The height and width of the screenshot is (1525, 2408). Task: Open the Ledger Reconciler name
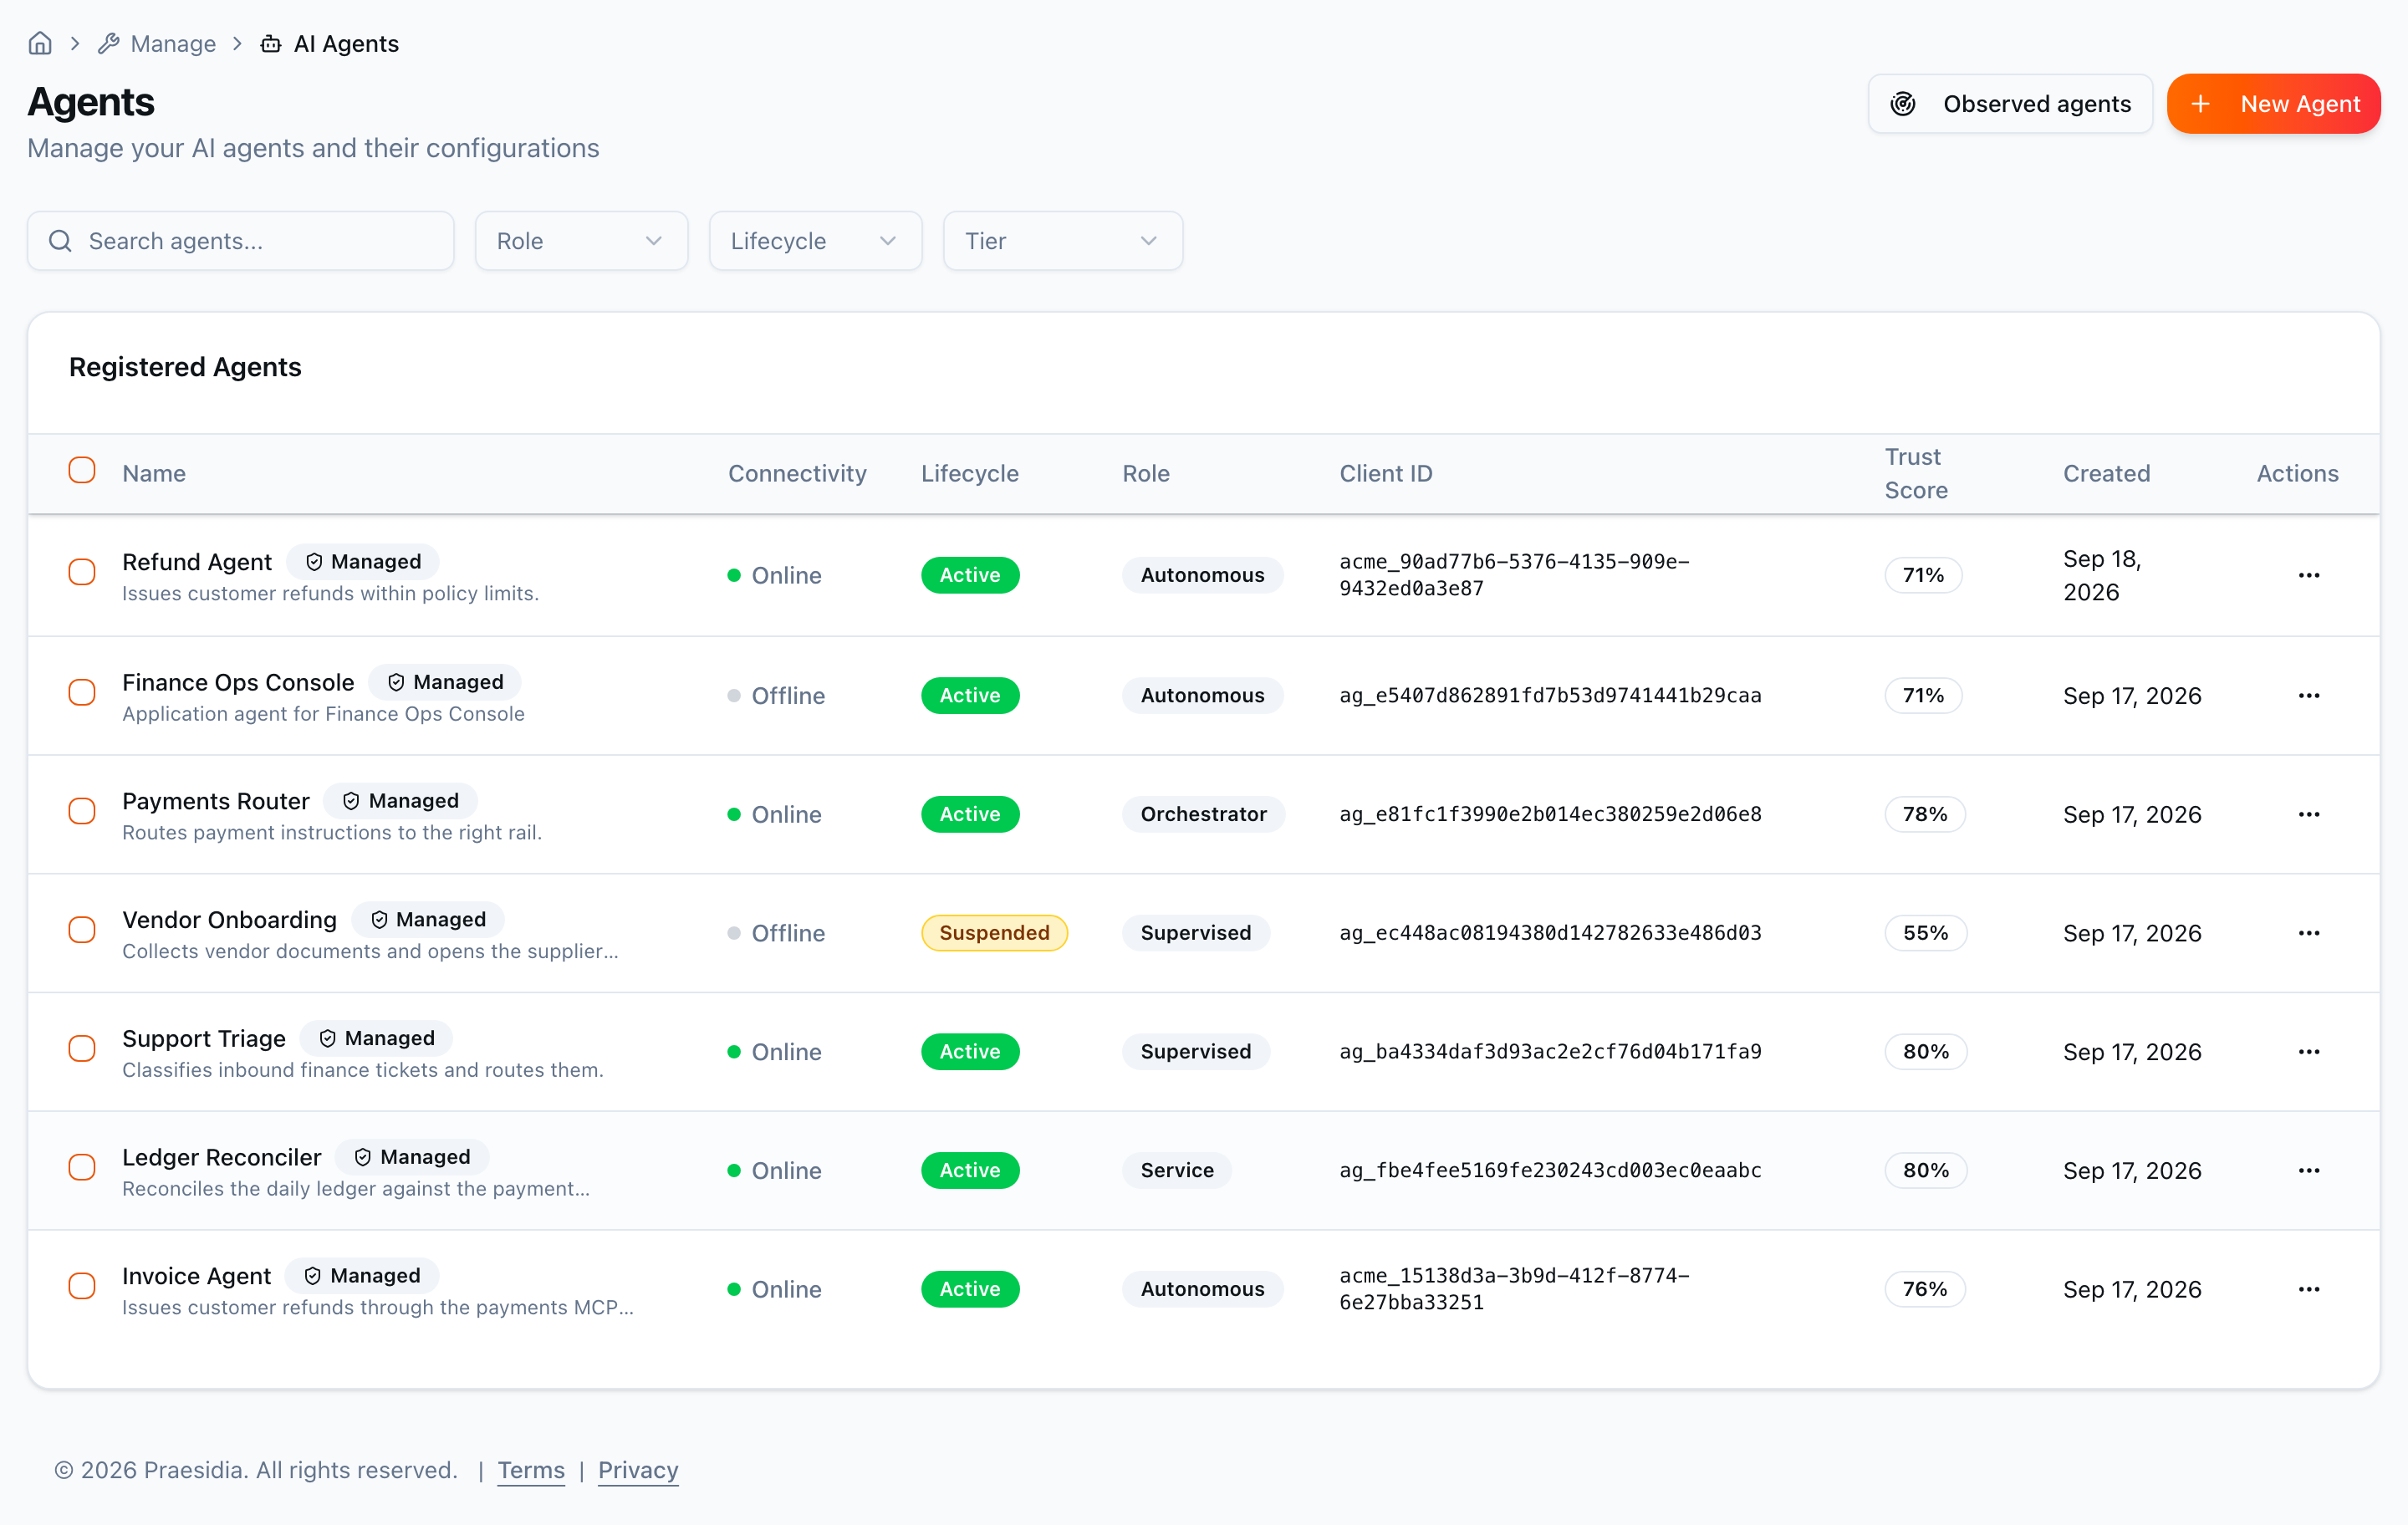pos(222,1157)
